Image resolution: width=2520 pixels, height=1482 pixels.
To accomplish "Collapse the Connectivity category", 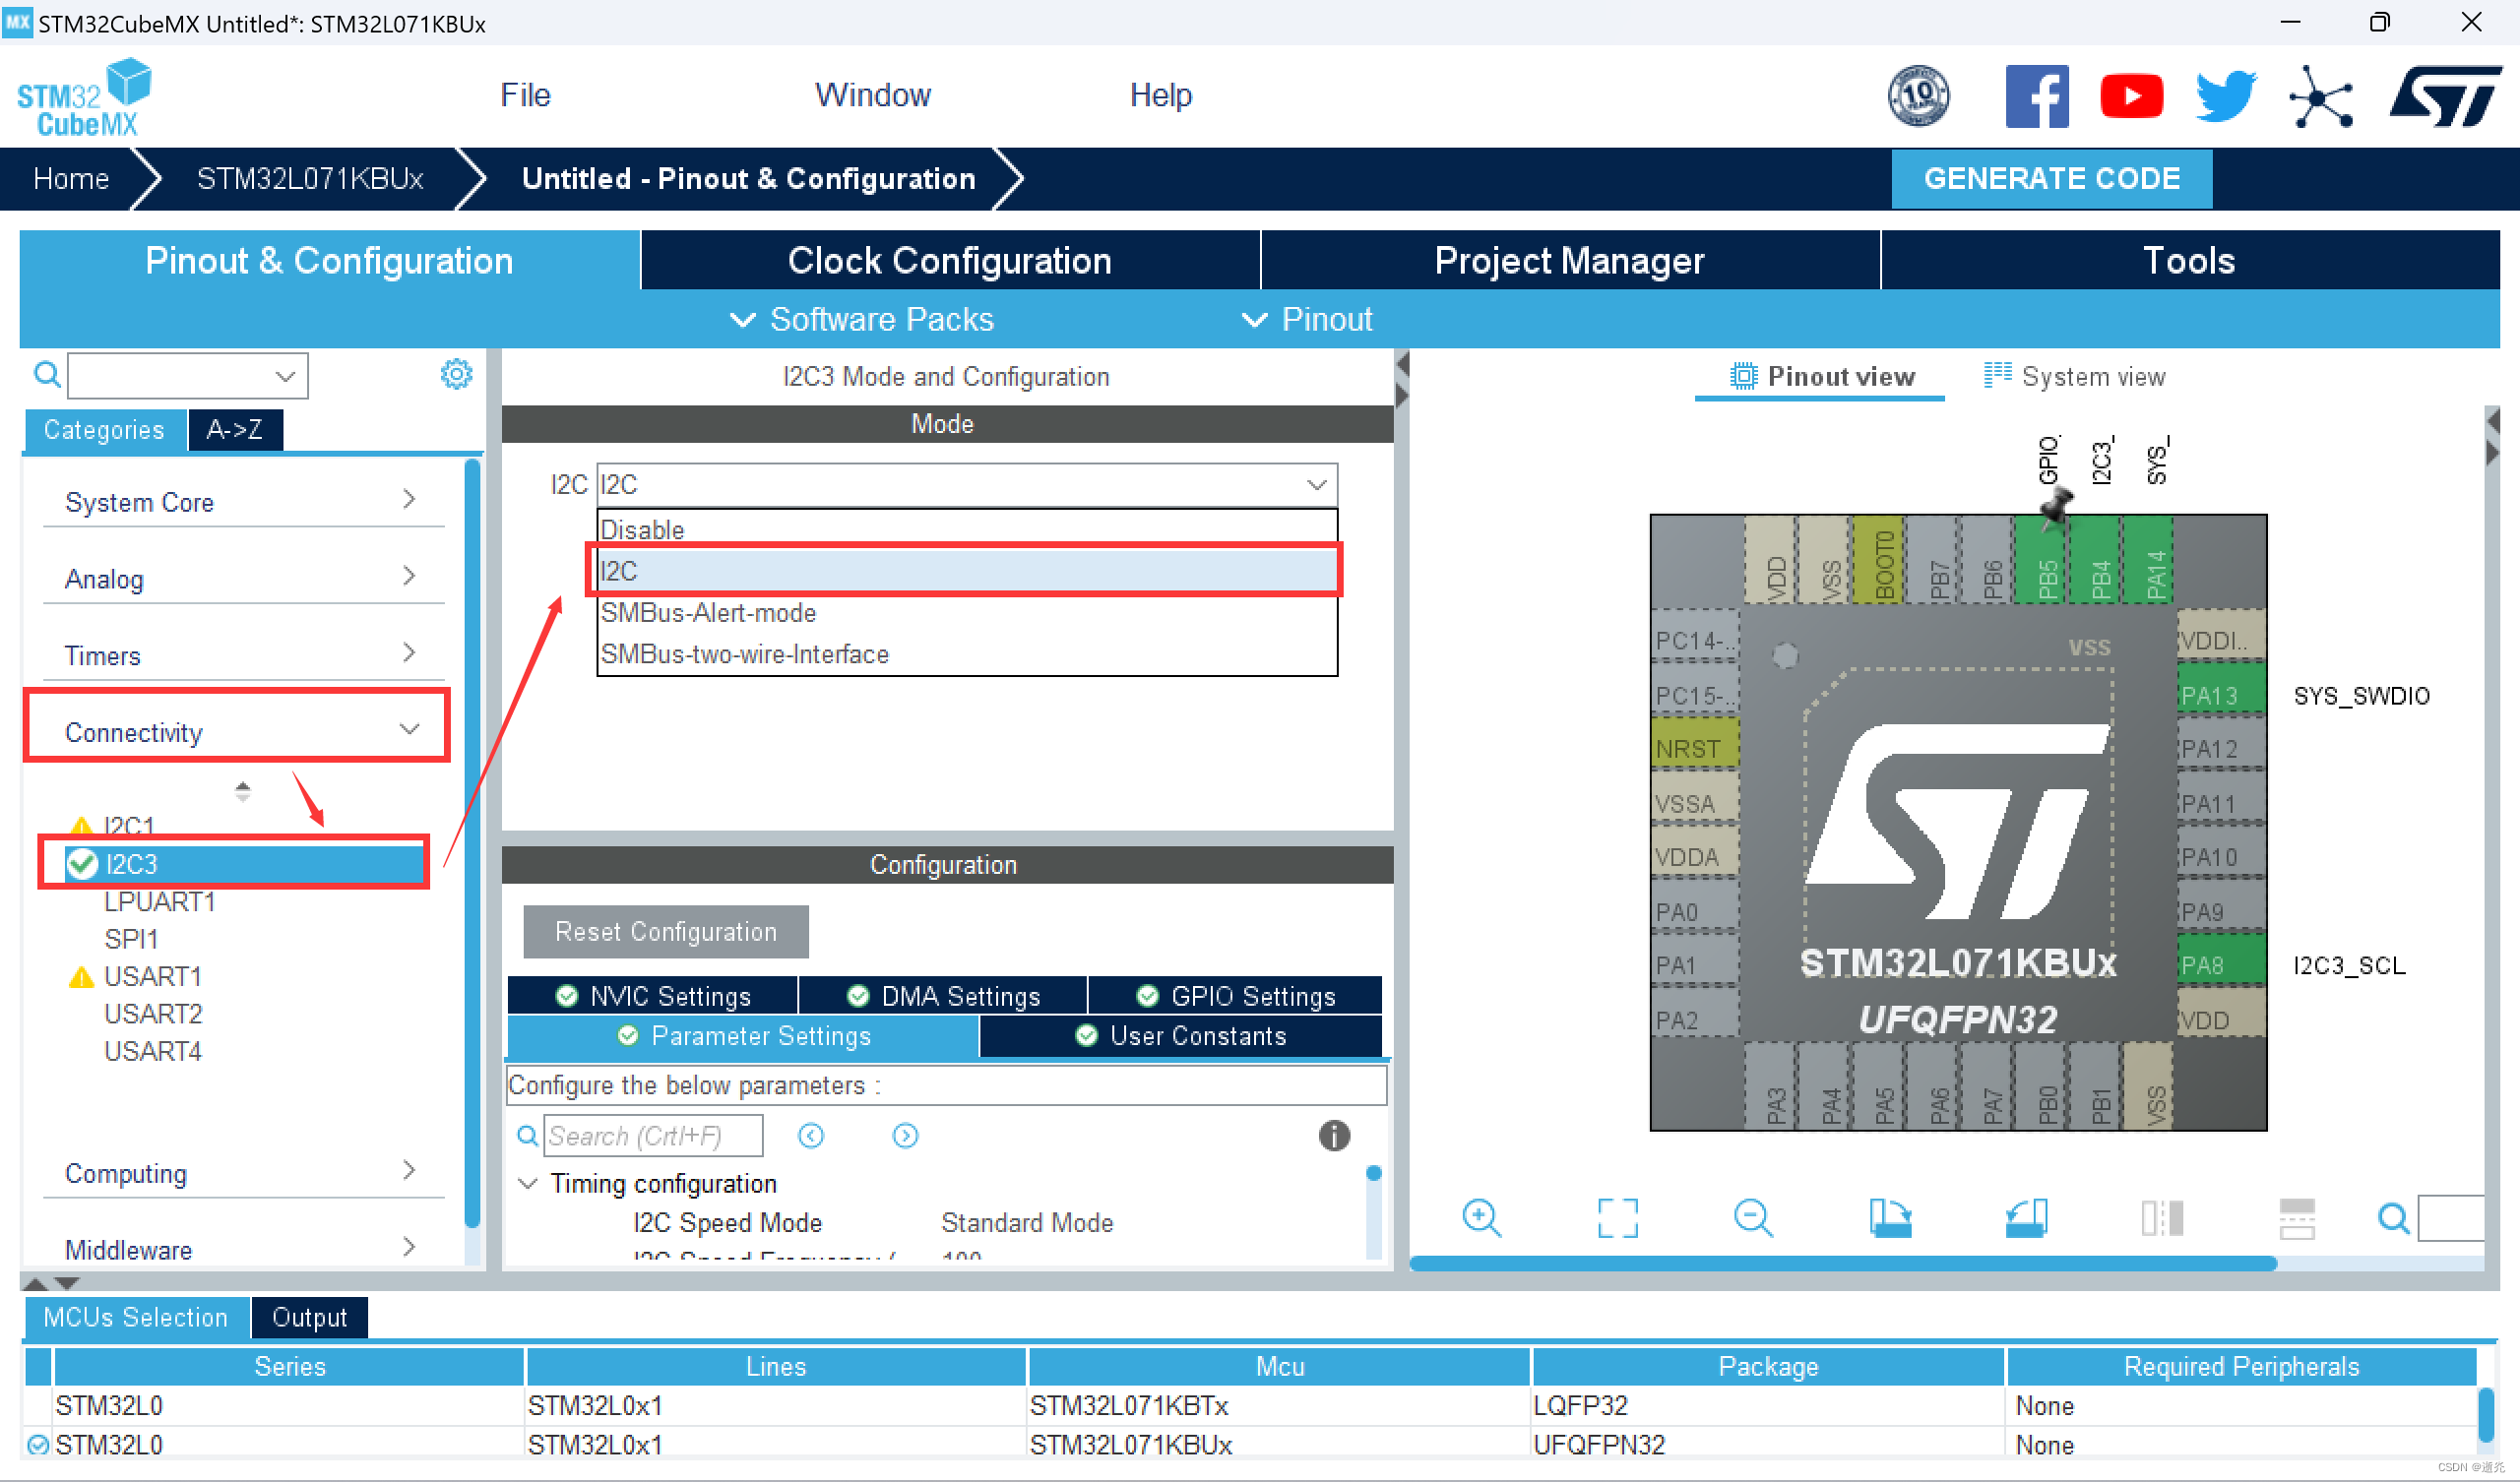I will coord(243,731).
